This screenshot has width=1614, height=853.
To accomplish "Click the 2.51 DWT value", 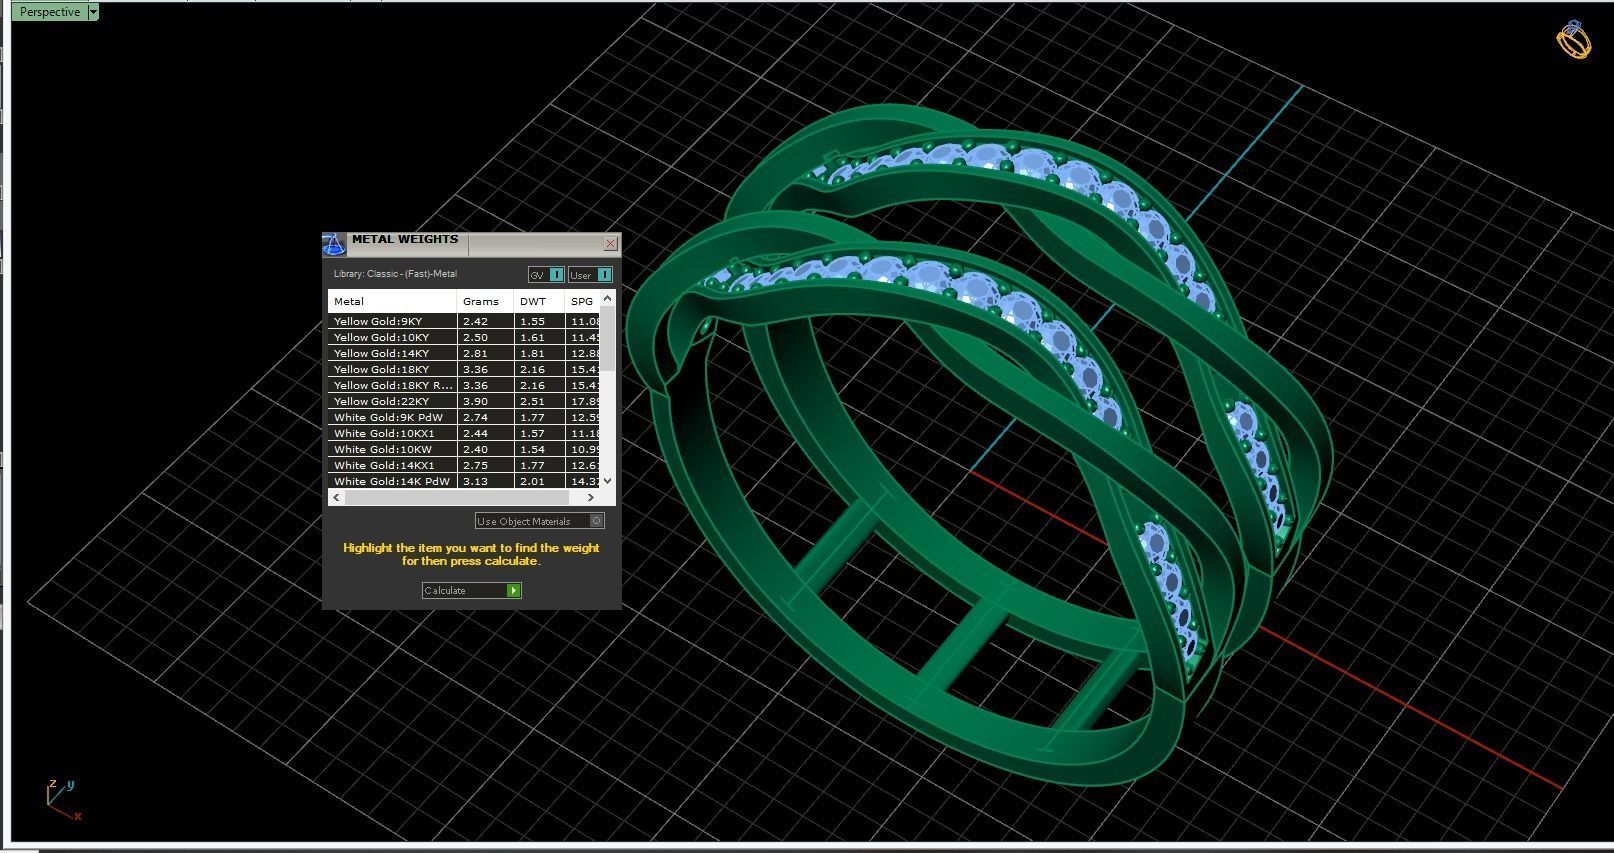I will 532,401.
